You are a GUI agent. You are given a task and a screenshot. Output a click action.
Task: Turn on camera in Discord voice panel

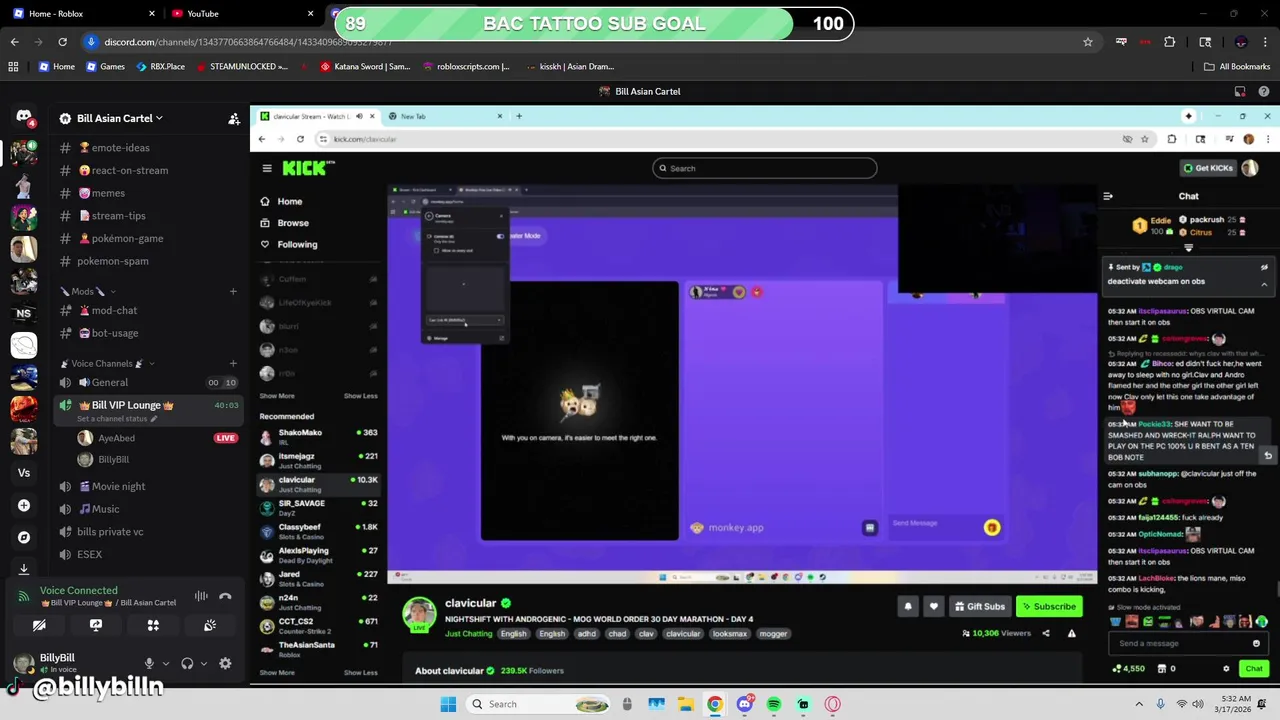point(39,625)
